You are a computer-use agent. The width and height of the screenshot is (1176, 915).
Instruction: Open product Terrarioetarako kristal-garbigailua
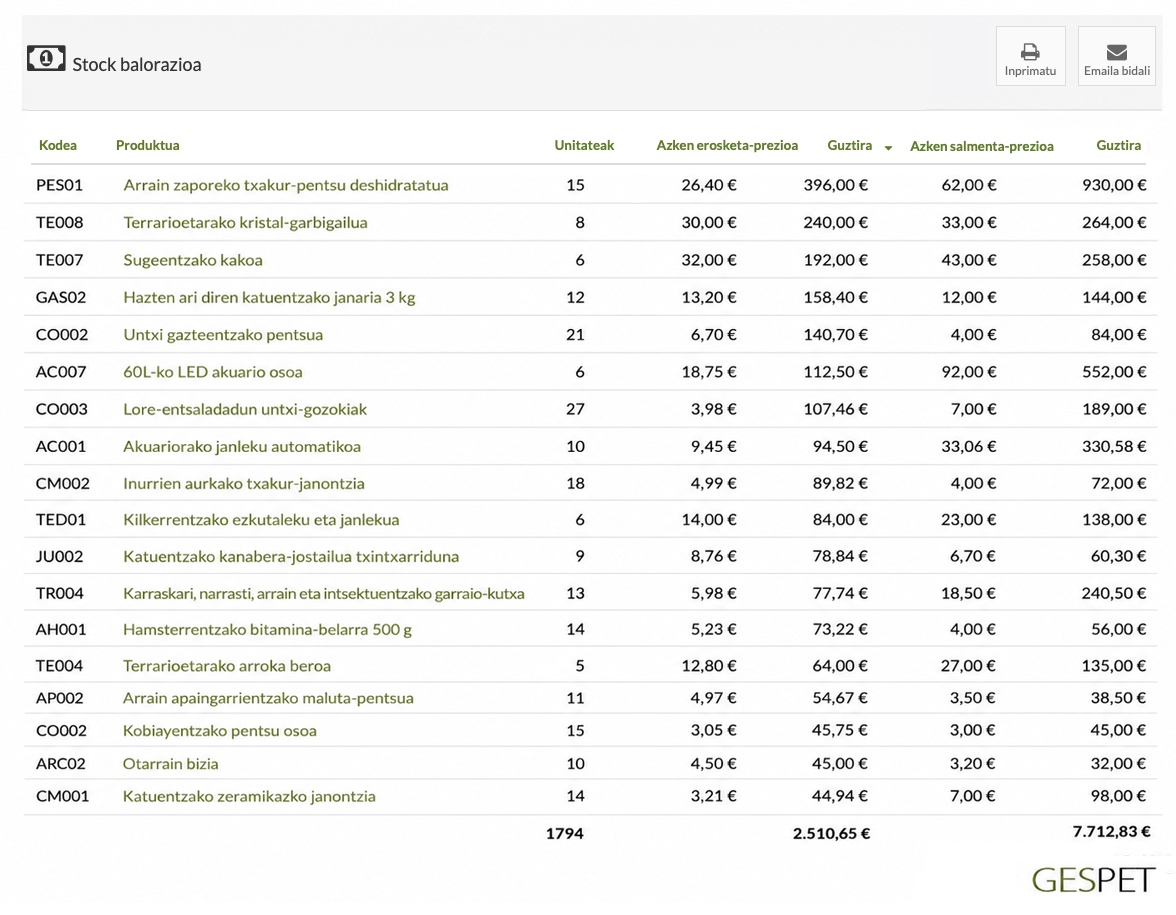coord(245,223)
